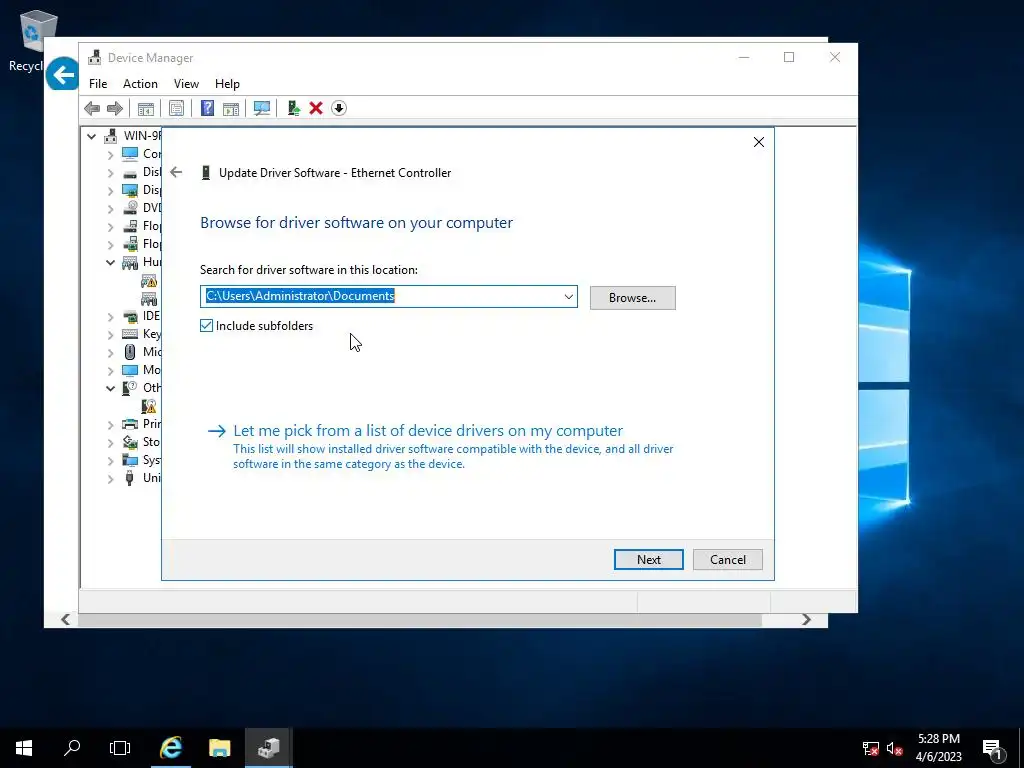Viewport: 1024px width, 768px height.
Task: Select the computer icon next to WIN-9 root node
Action: click(111, 136)
